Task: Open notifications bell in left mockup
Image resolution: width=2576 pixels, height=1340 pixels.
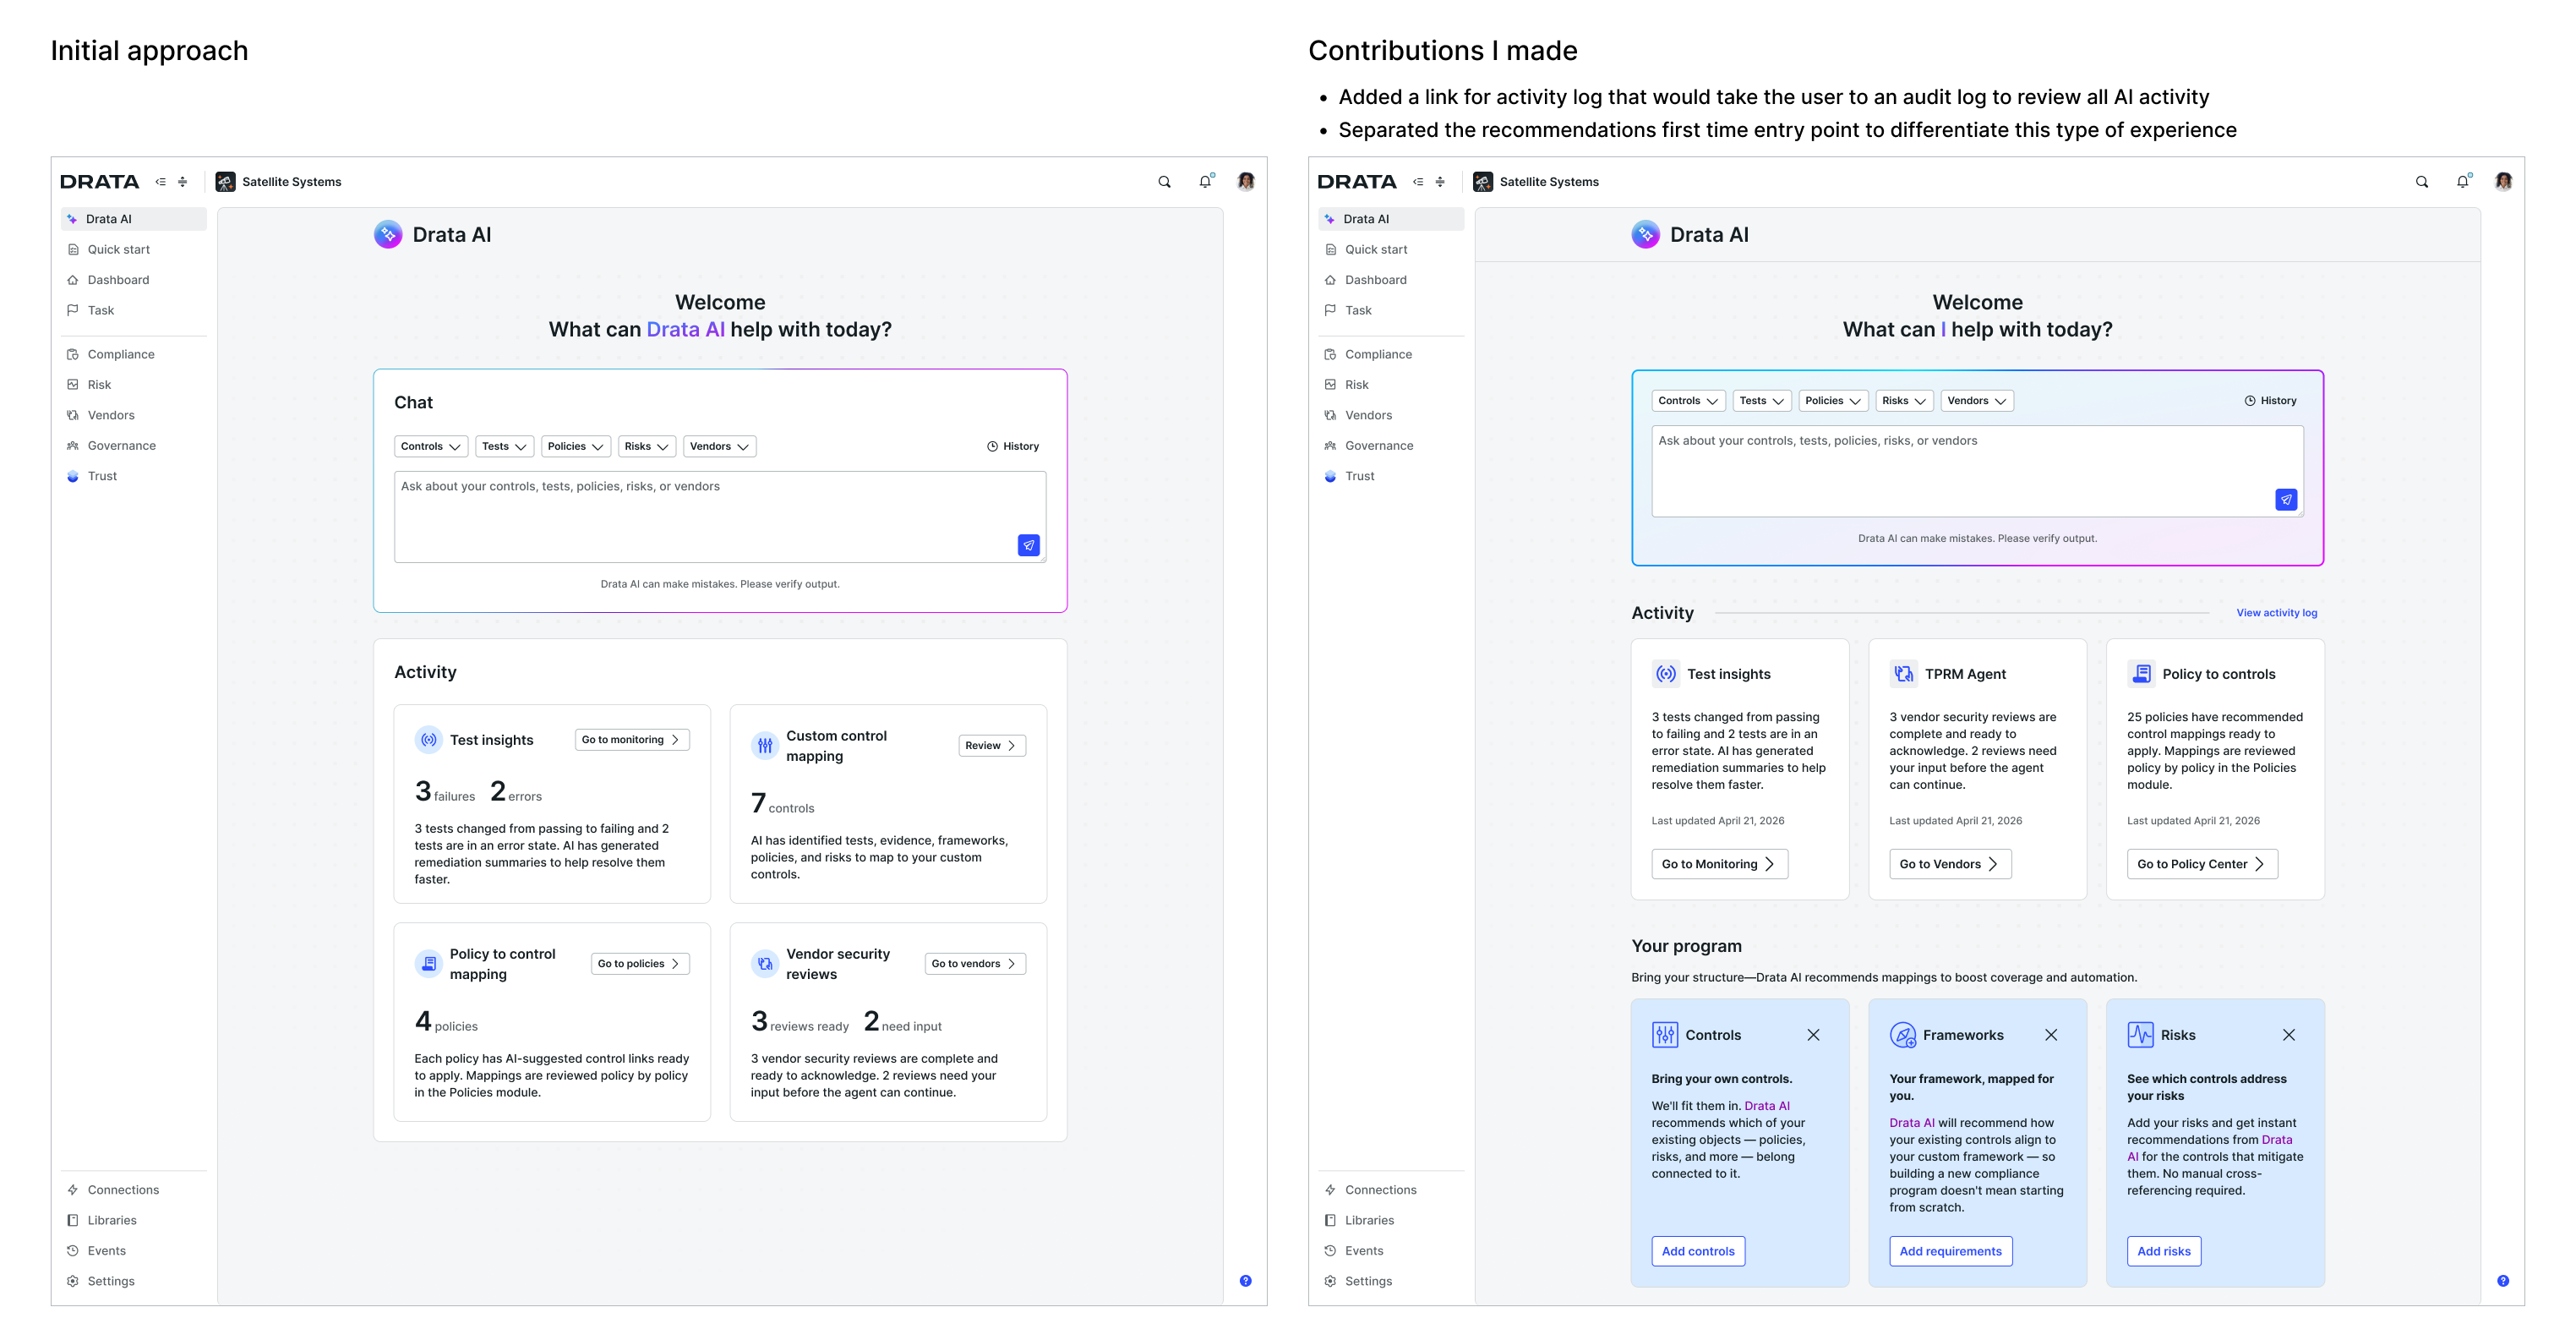Action: 1206,181
